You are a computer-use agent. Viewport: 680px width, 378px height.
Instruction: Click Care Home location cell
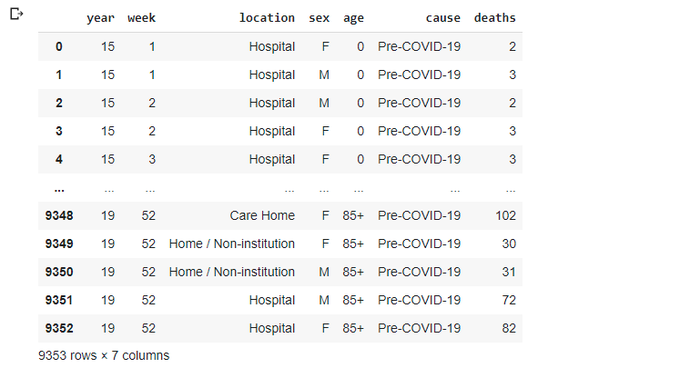tap(262, 215)
